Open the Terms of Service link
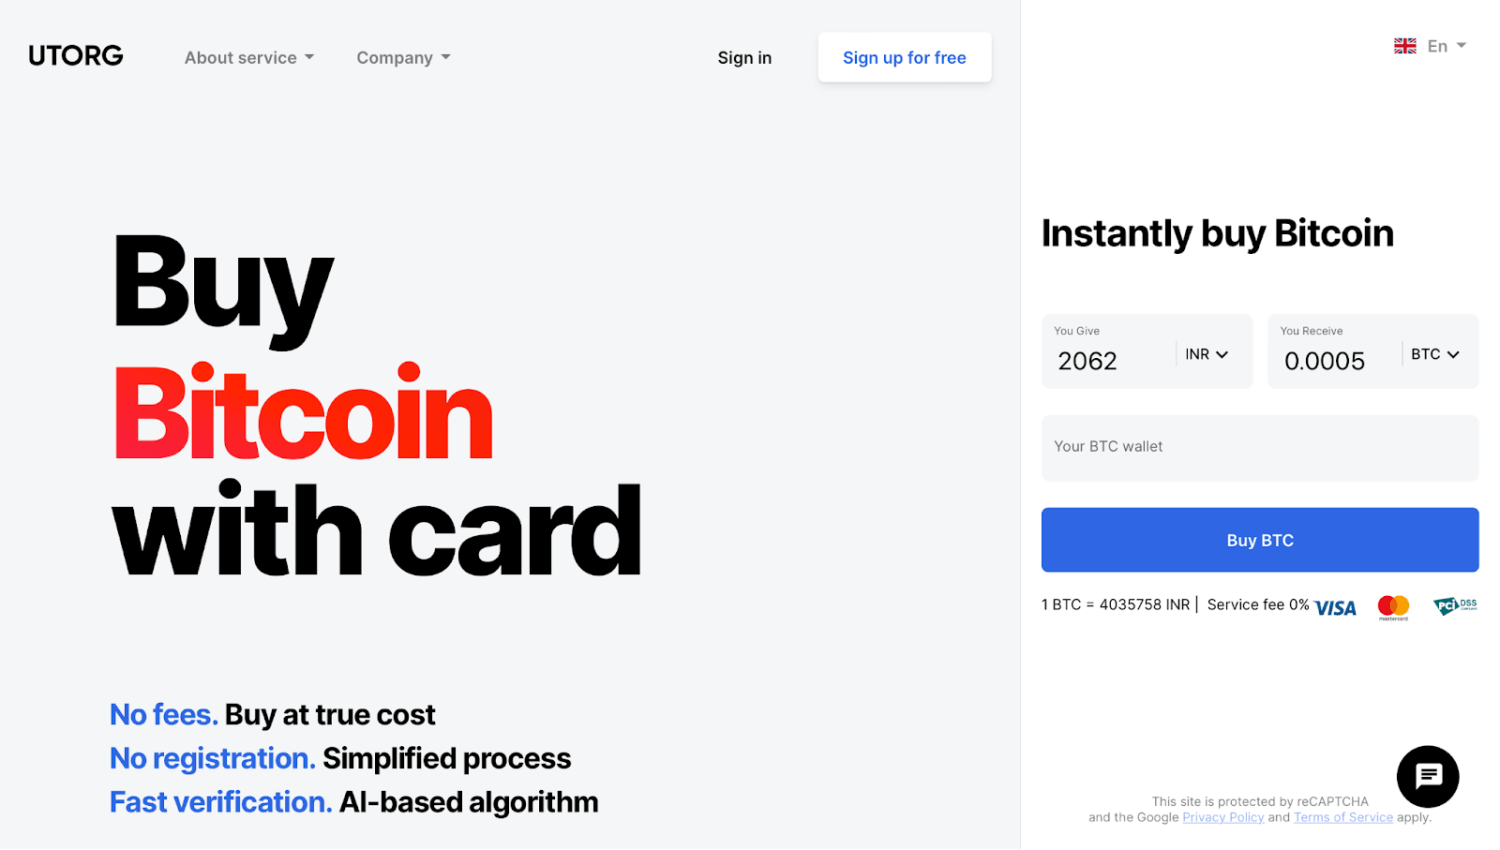1500x850 pixels. [x=1343, y=817]
